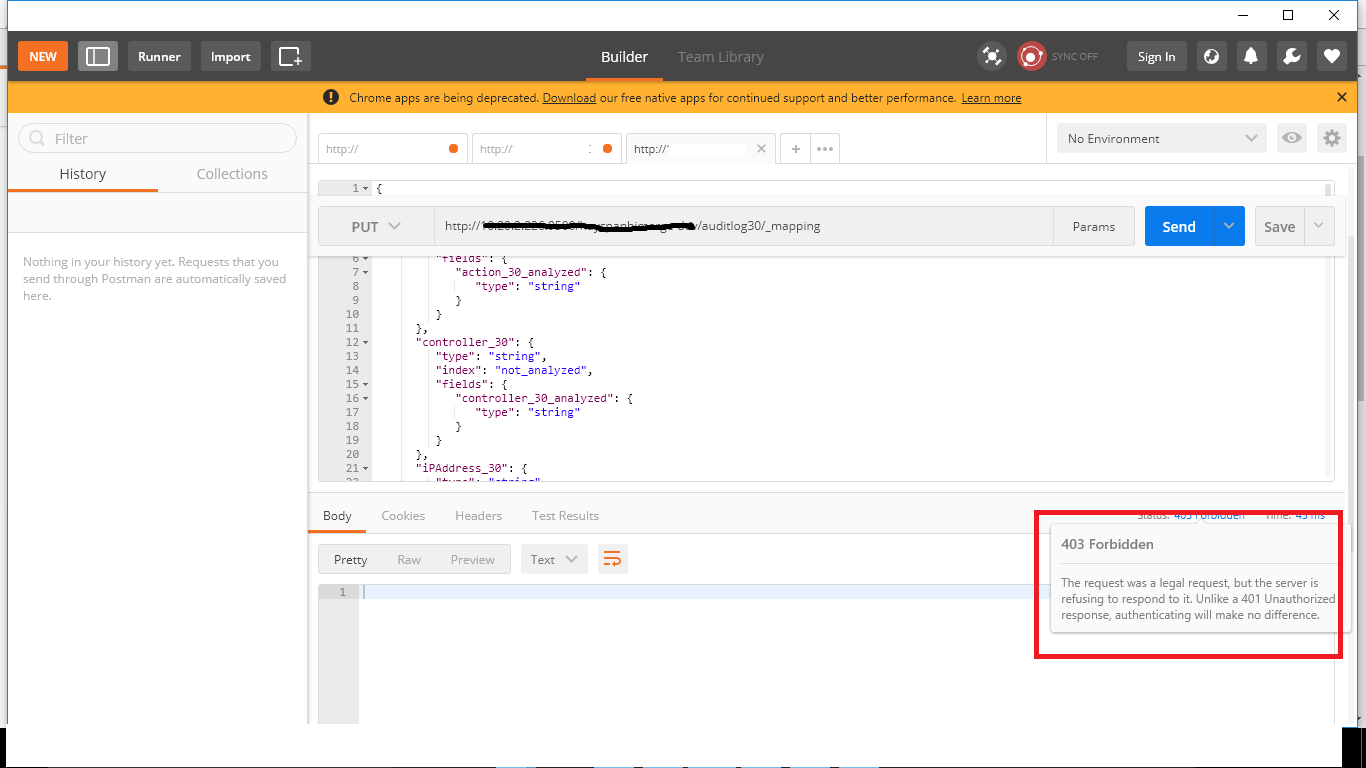Dismiss the Chrome apps deprecation banner
Image resolution: width=1366 pixels, height=768 pixels.
coord(1342,97)
